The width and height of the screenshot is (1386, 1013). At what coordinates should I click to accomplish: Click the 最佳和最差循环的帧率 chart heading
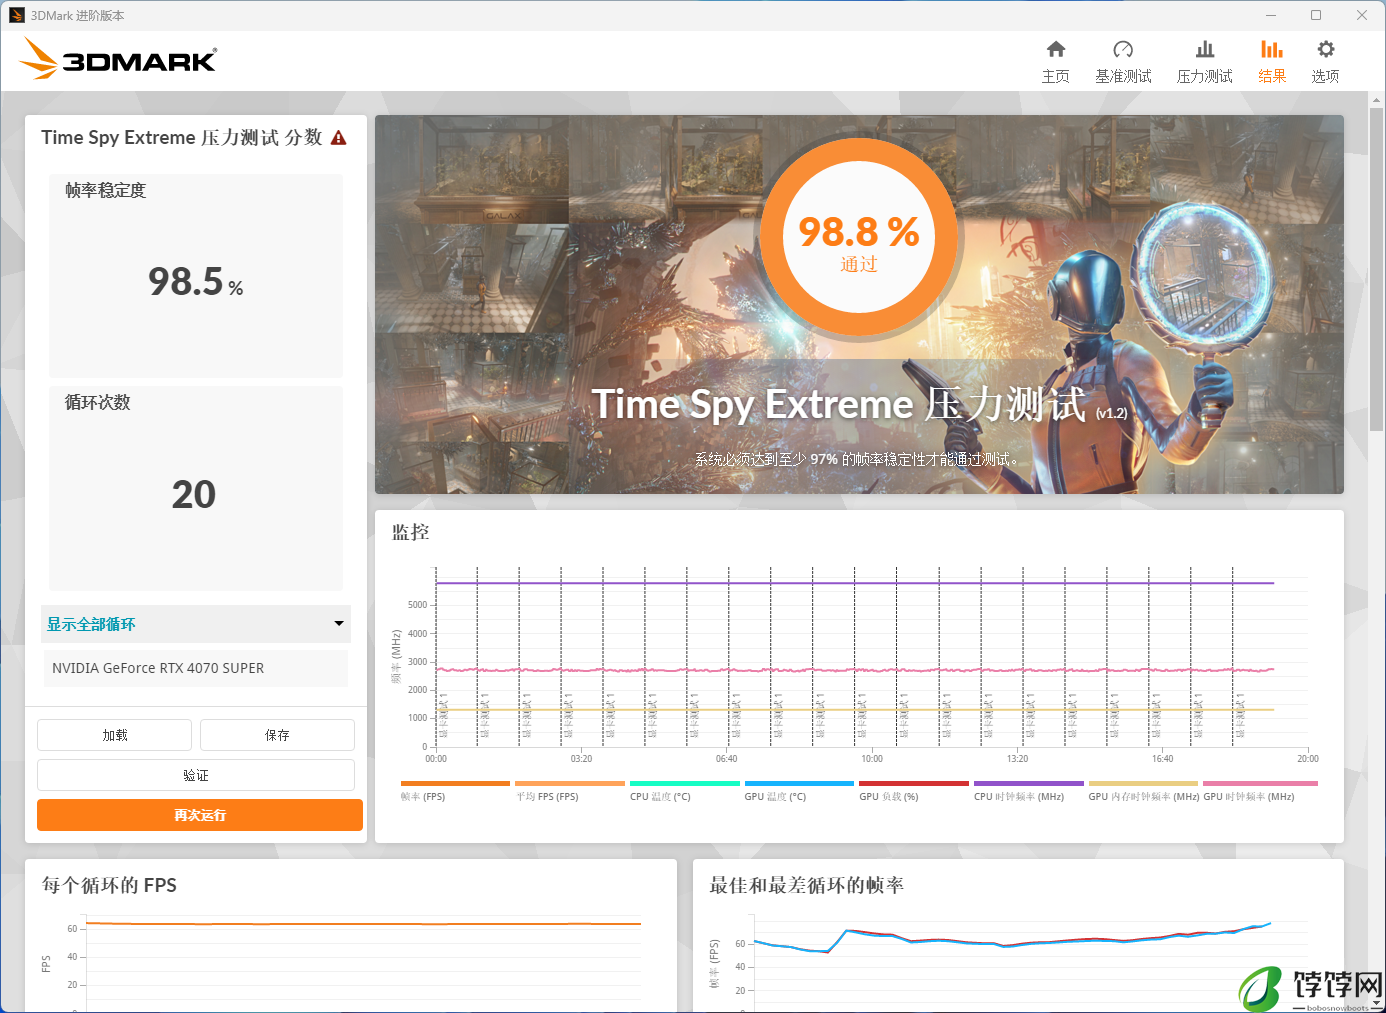click(806, 885)
